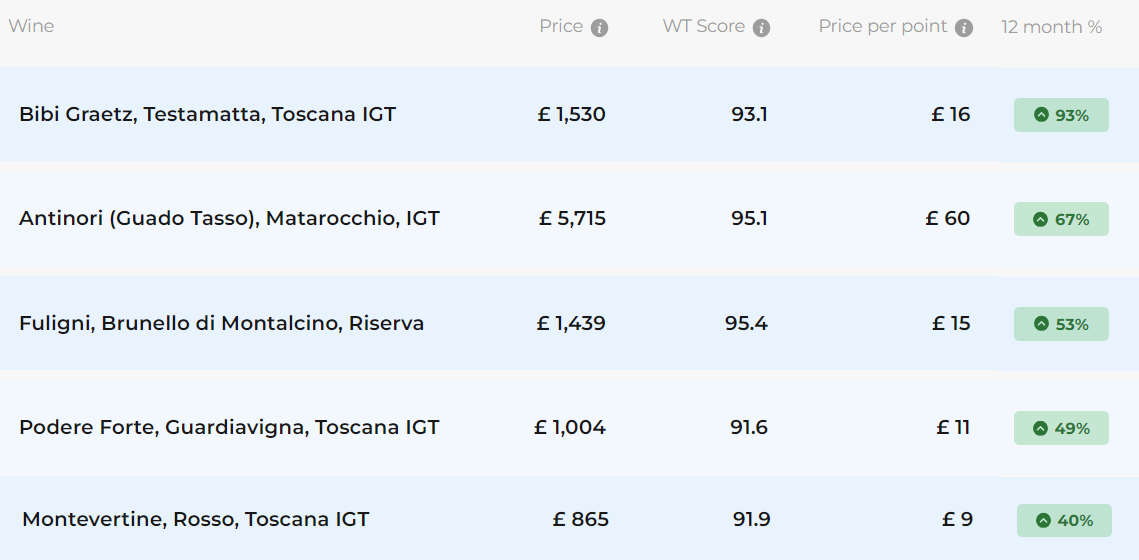1139x560 pixels.
Task: Open Bibi Graetz, Testamatta, Toscana IGT
Action: [207, 114]
